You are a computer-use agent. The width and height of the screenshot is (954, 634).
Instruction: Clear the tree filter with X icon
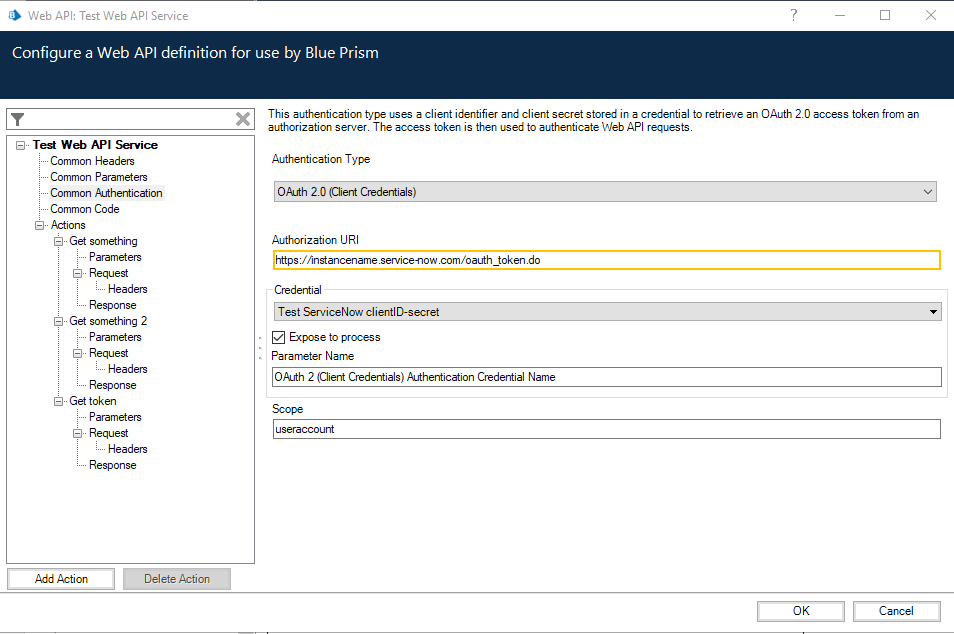click(243, 119)
